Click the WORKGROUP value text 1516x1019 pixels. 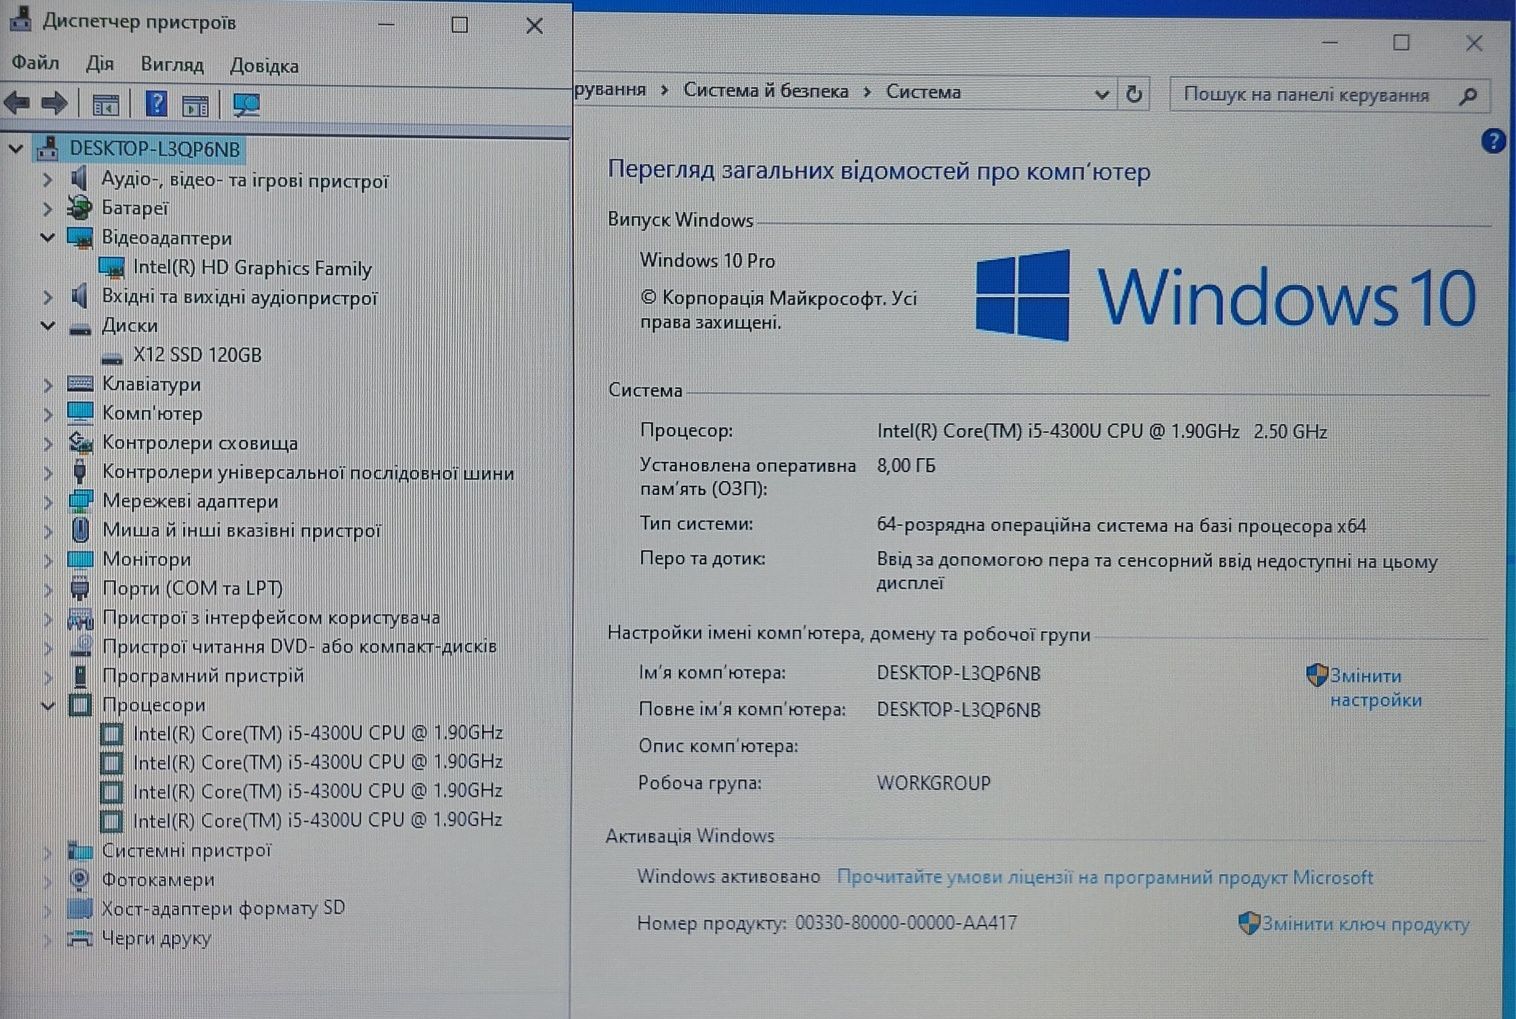tap(934, 783)
